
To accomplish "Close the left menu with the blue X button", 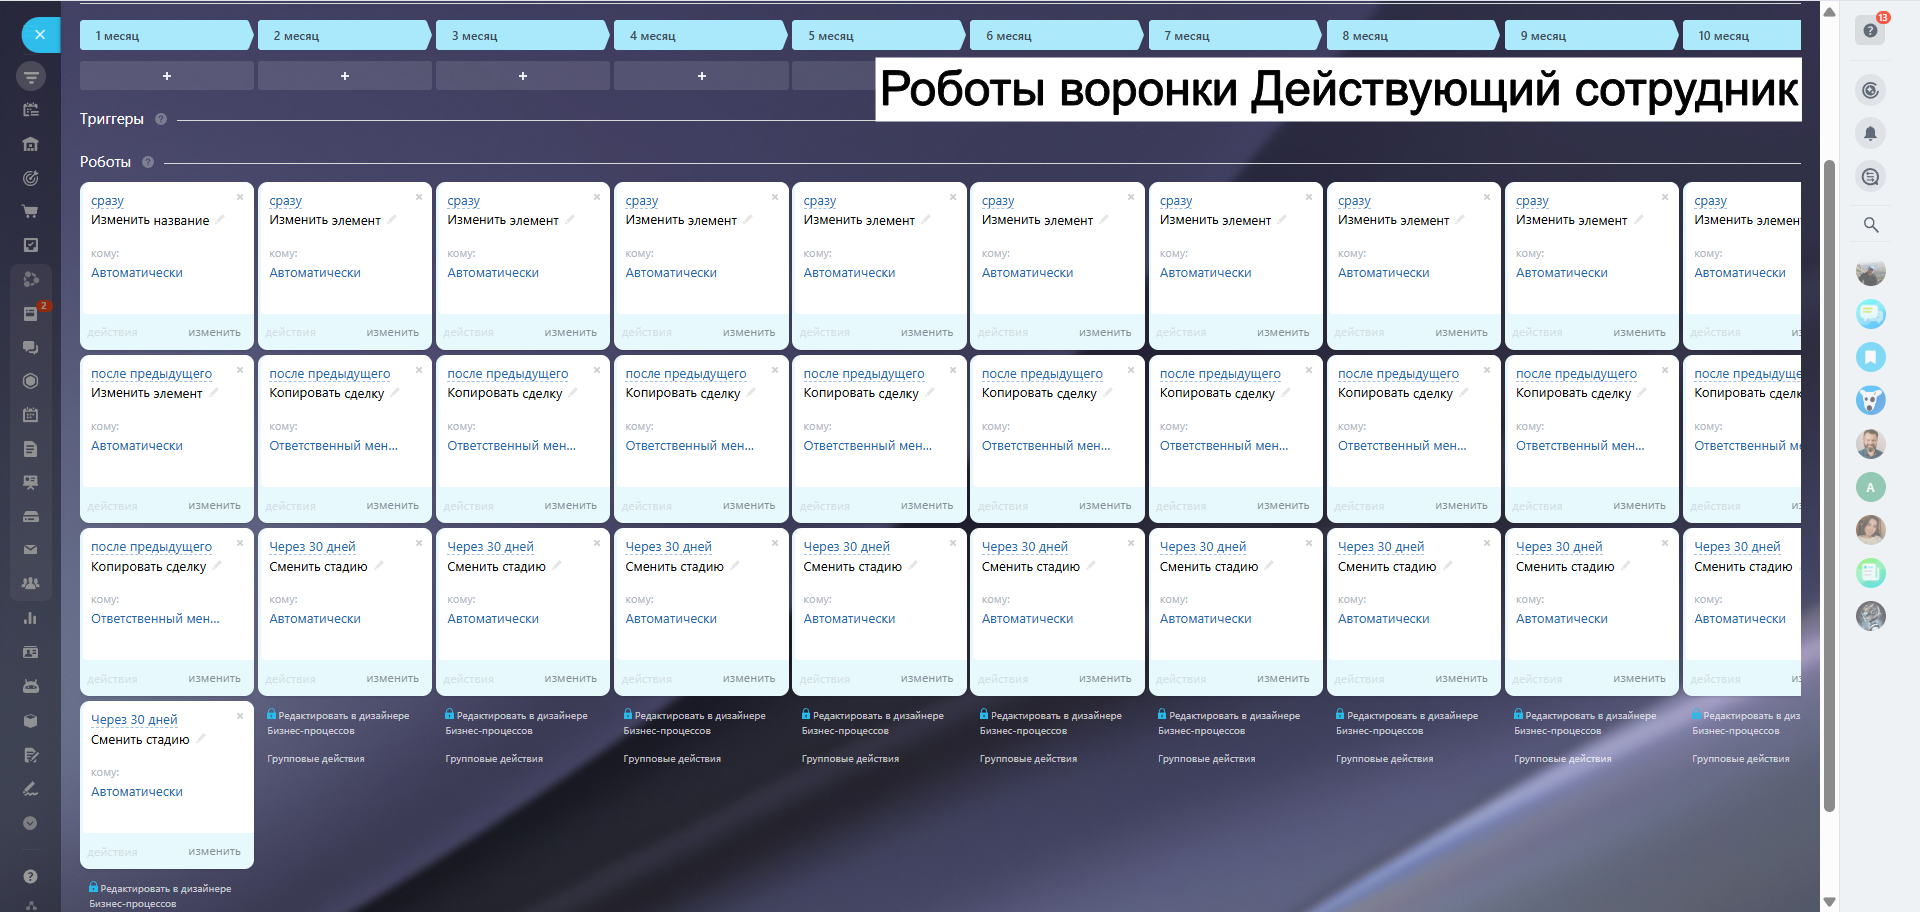I will (x=40, y=35).
